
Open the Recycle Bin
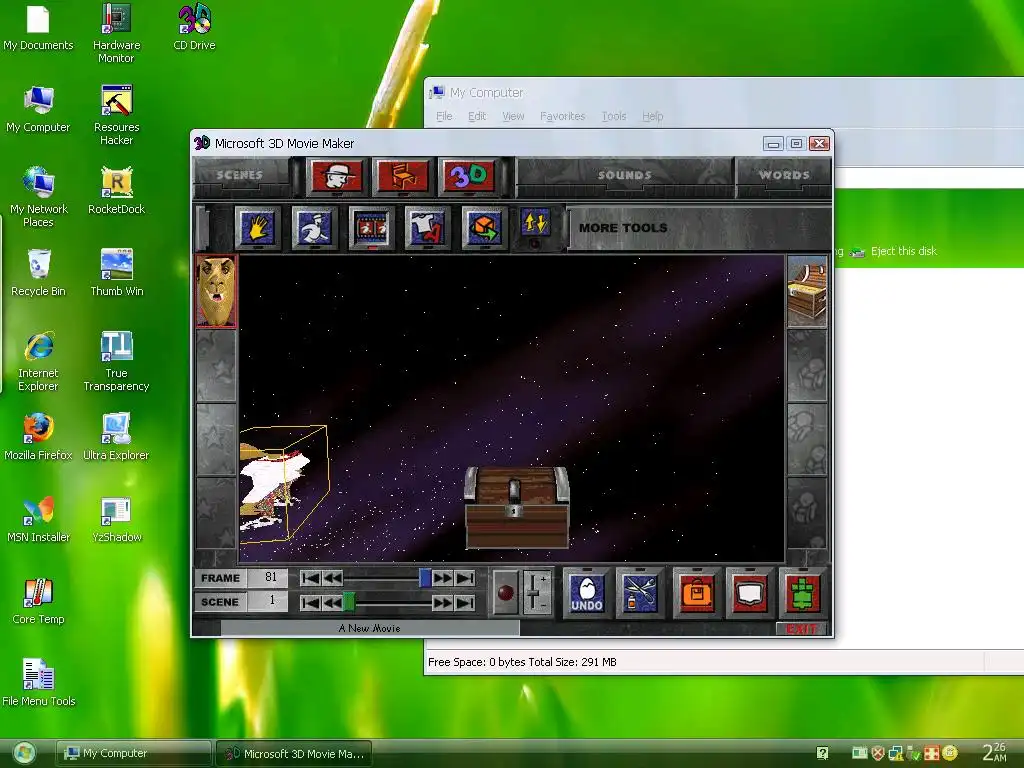tap(38, 274)
